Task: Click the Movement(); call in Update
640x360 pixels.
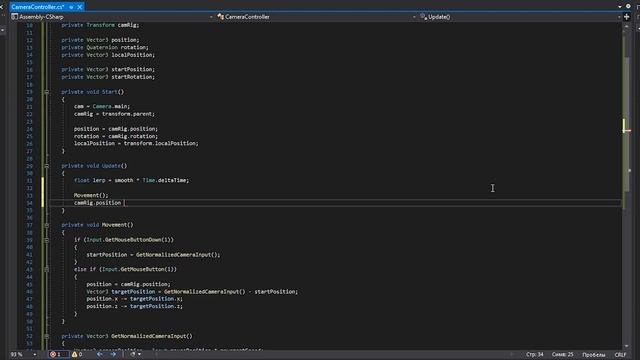Action: tap(91, 196)
